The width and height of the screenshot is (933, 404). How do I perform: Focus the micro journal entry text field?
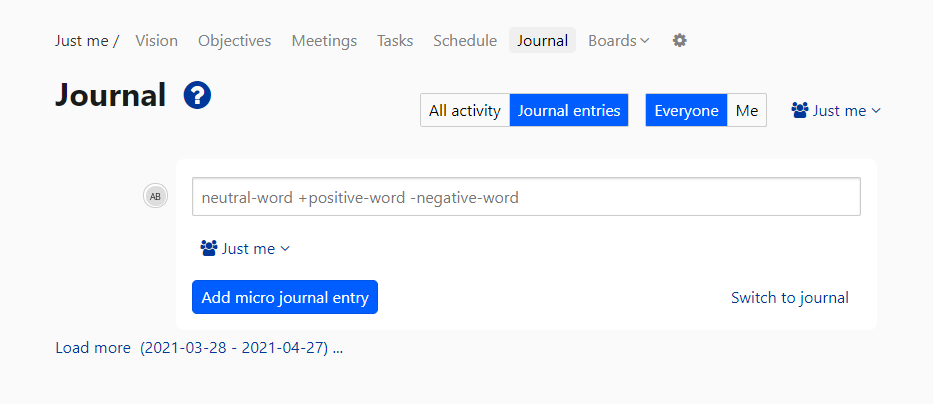(526, 197)
